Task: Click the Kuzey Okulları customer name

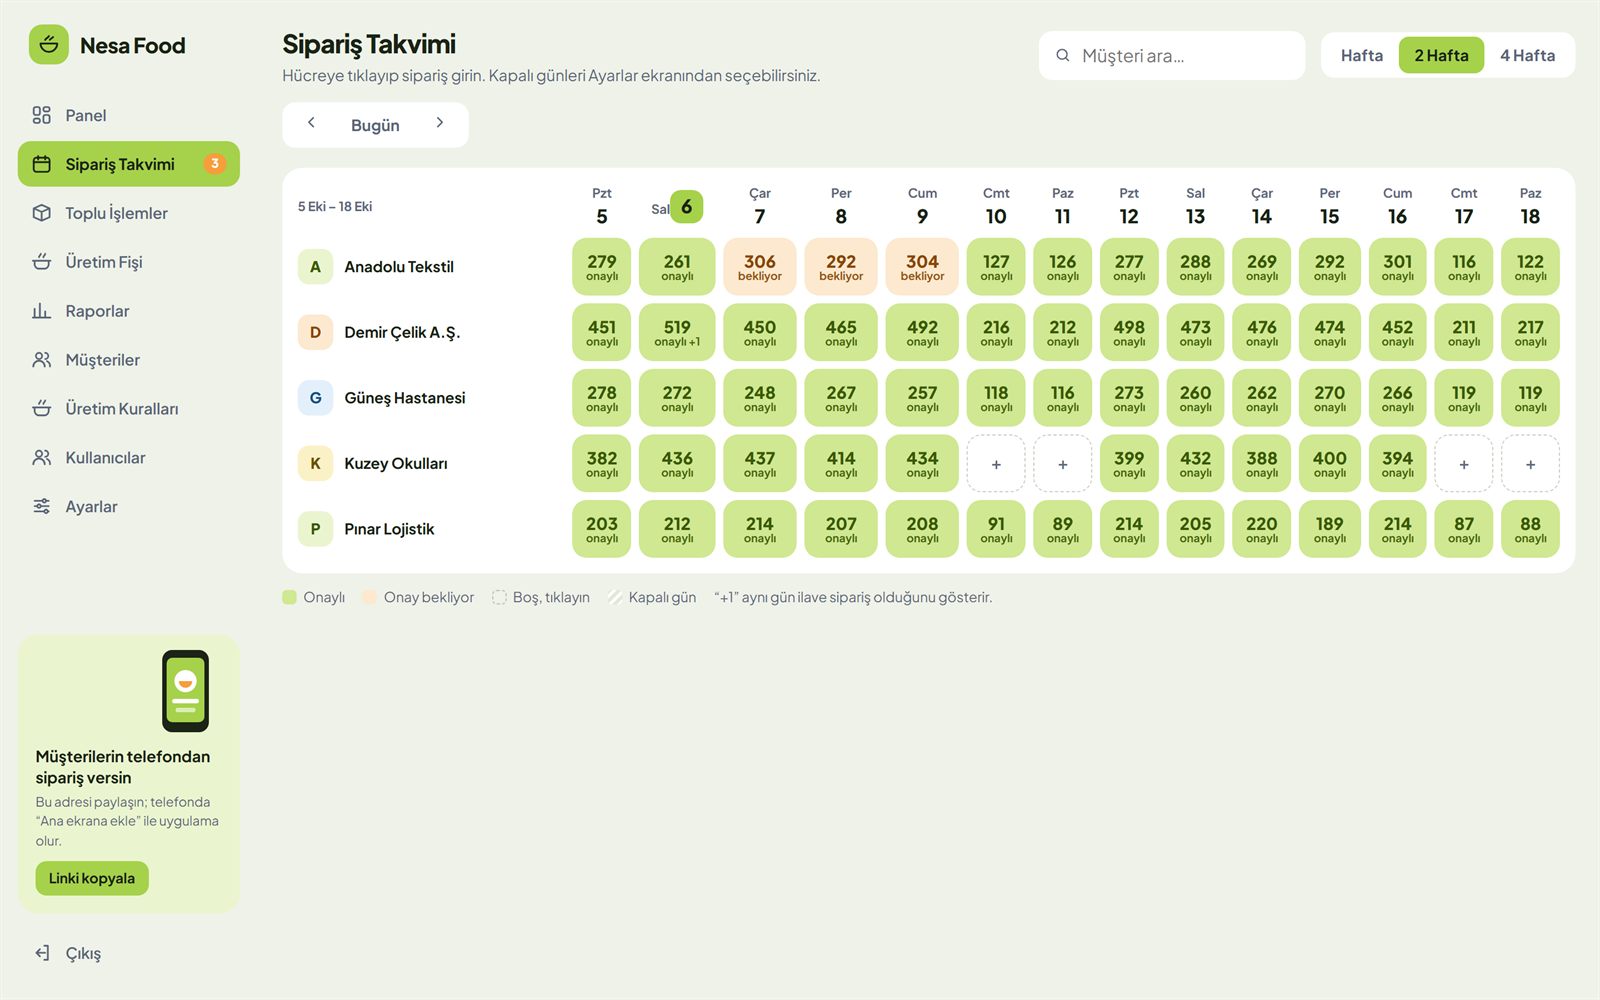Action: click(x=396, y=464)
